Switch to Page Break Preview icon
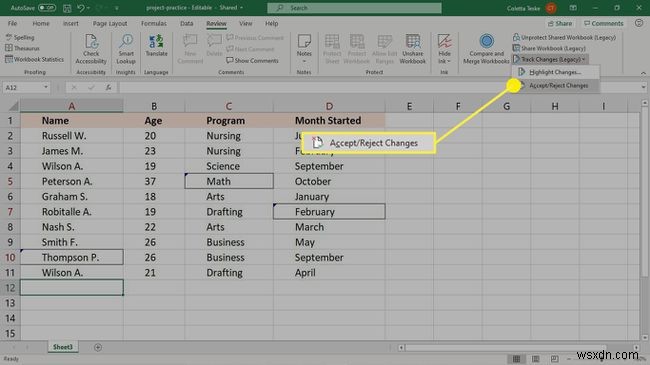 coord(554,359)
